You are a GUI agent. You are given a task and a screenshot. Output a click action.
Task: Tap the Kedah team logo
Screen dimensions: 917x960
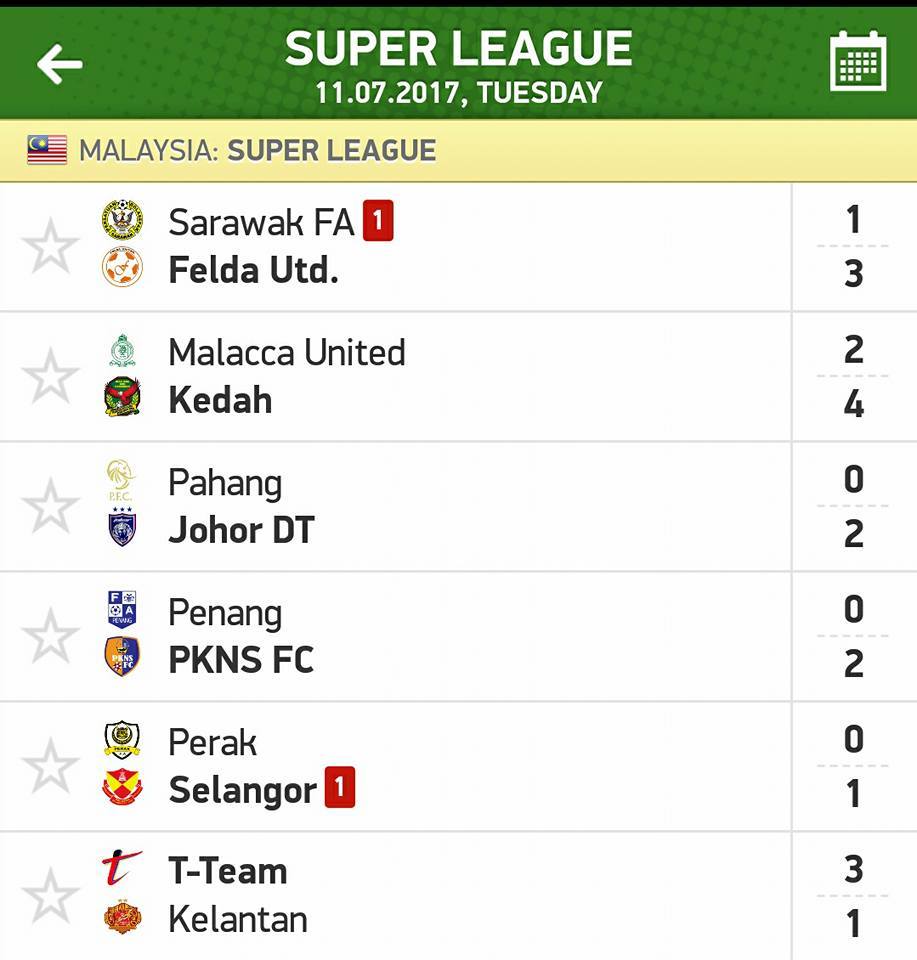pos(122,397)
